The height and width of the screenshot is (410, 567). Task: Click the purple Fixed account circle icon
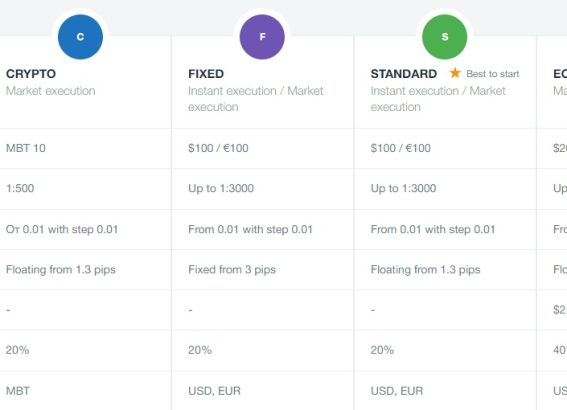[x=262, y=37]
